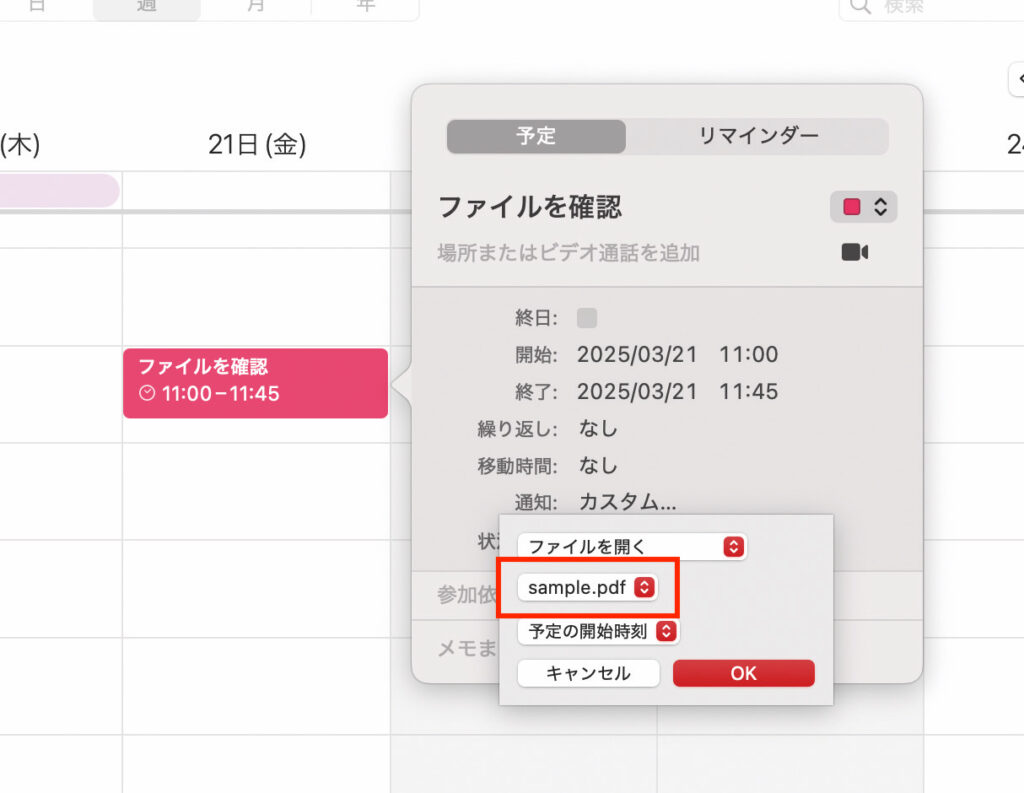Viewport: 1024px width, 793px height.
Task: Open the 予定の開始時刻 timing dropdown
Action: pos(597,631)
